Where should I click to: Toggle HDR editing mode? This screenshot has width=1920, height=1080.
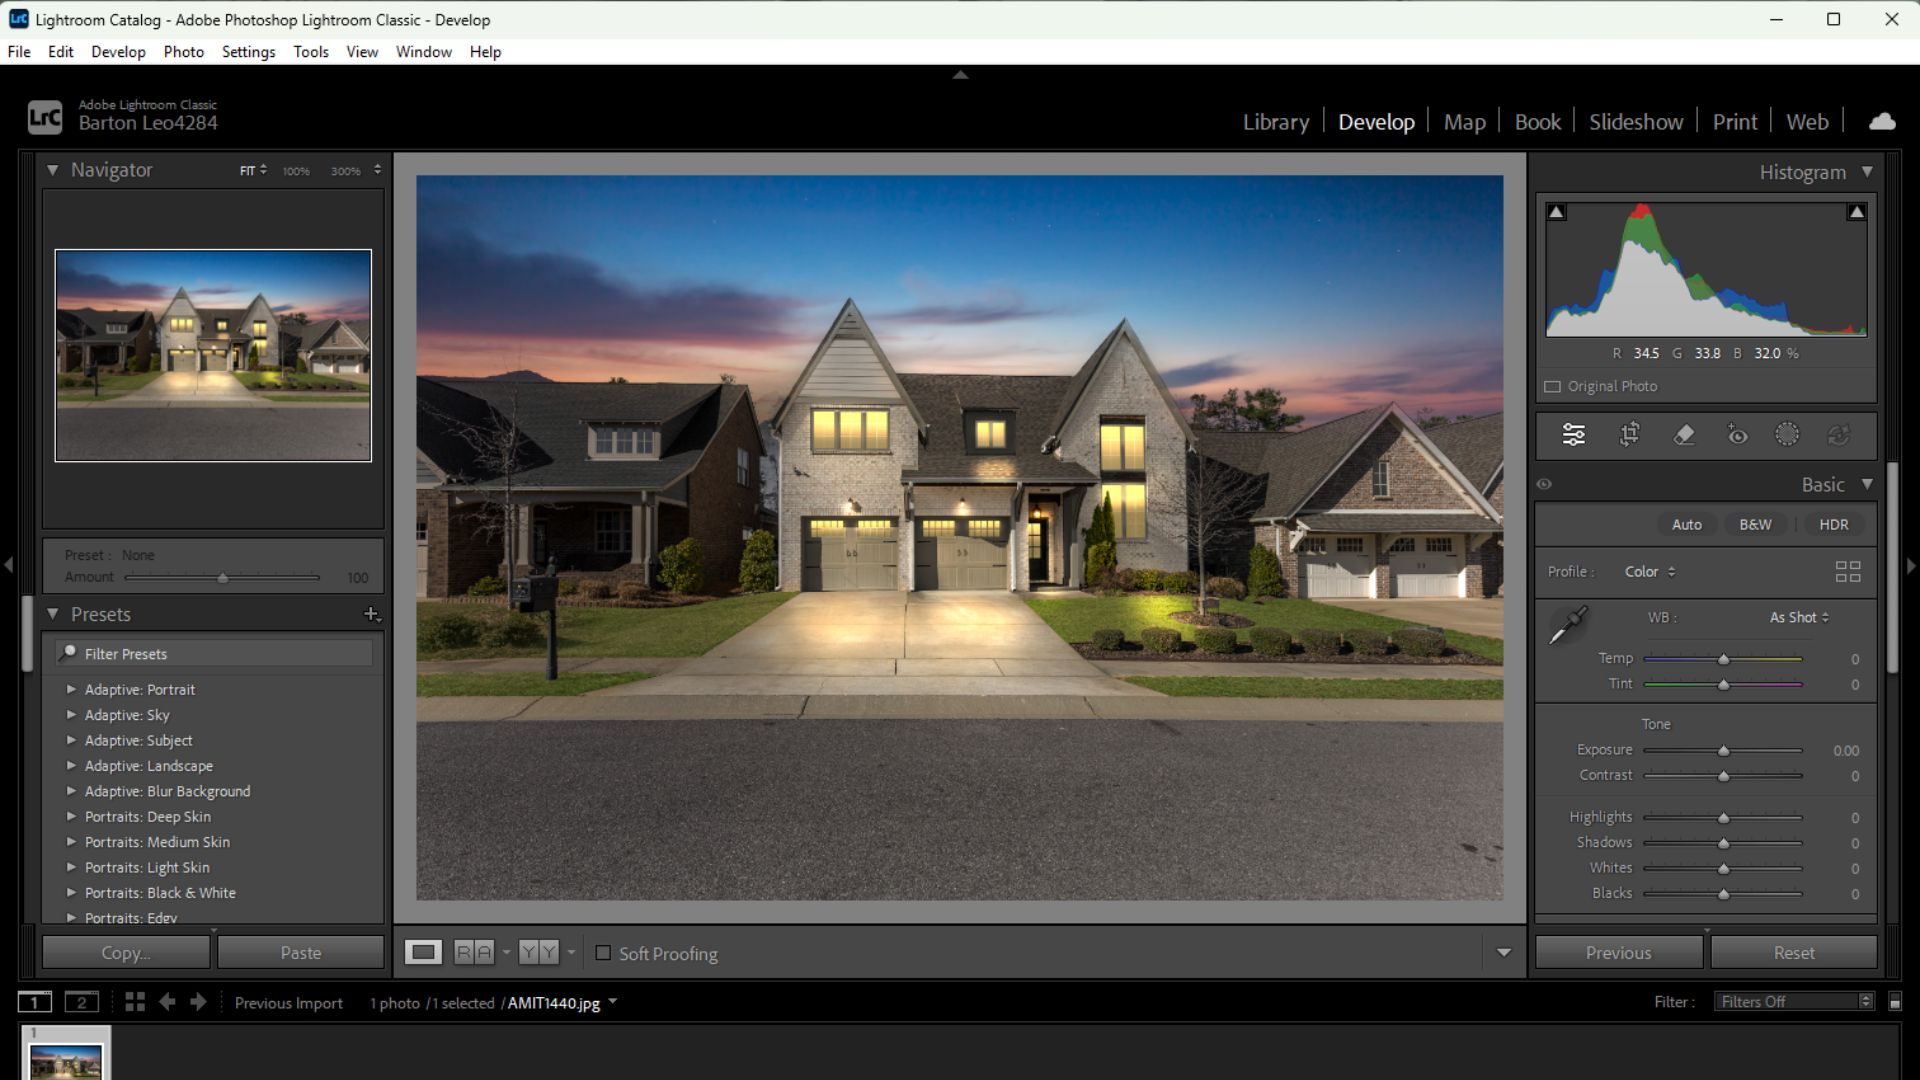[x=1834, y=524]
